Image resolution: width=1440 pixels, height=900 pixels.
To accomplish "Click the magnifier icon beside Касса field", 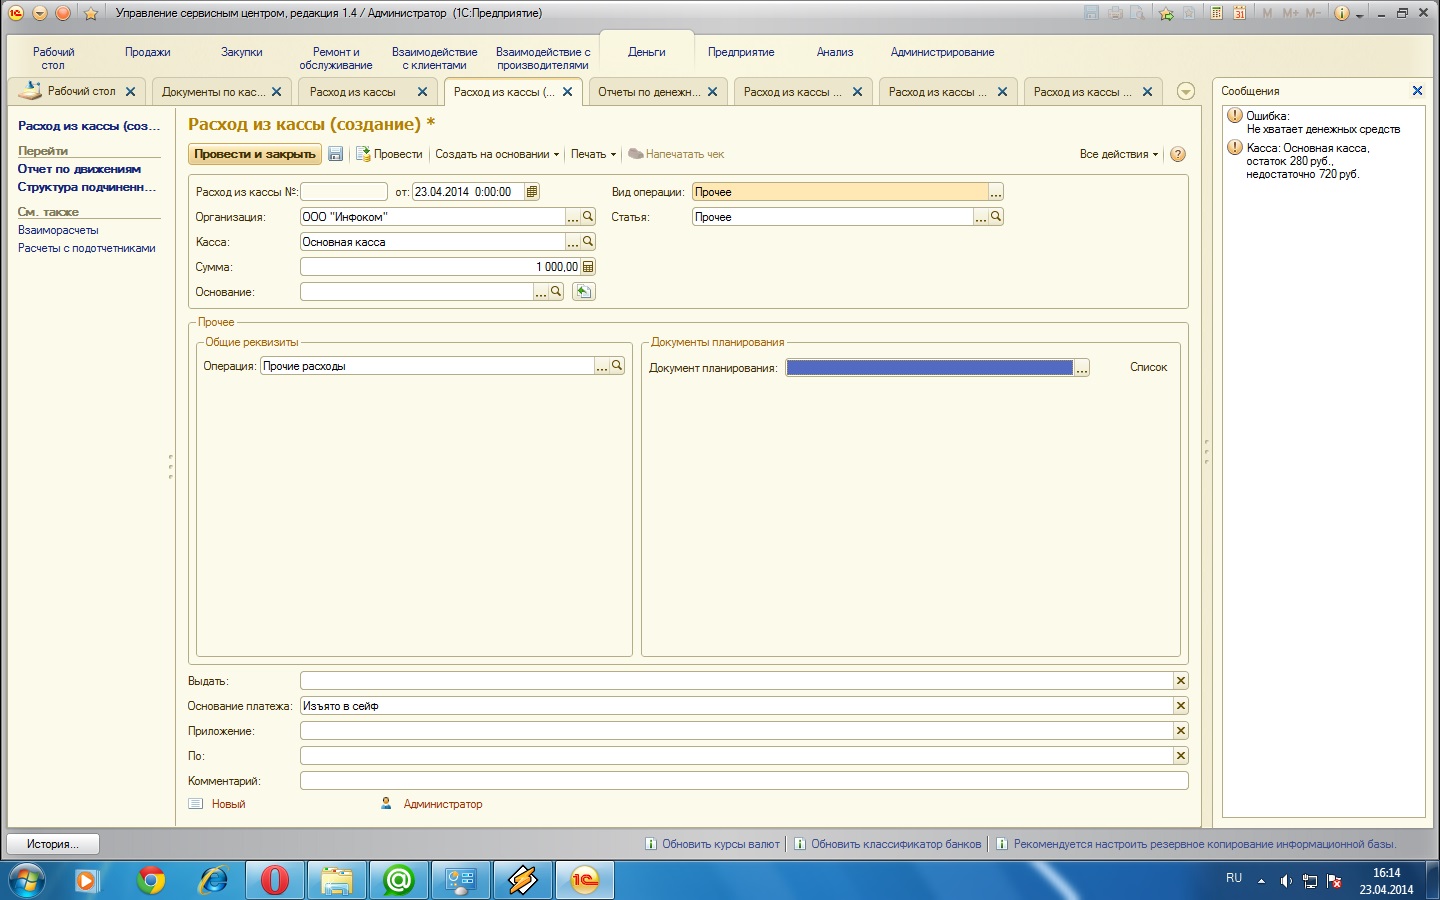I will (x=588, y=242).
